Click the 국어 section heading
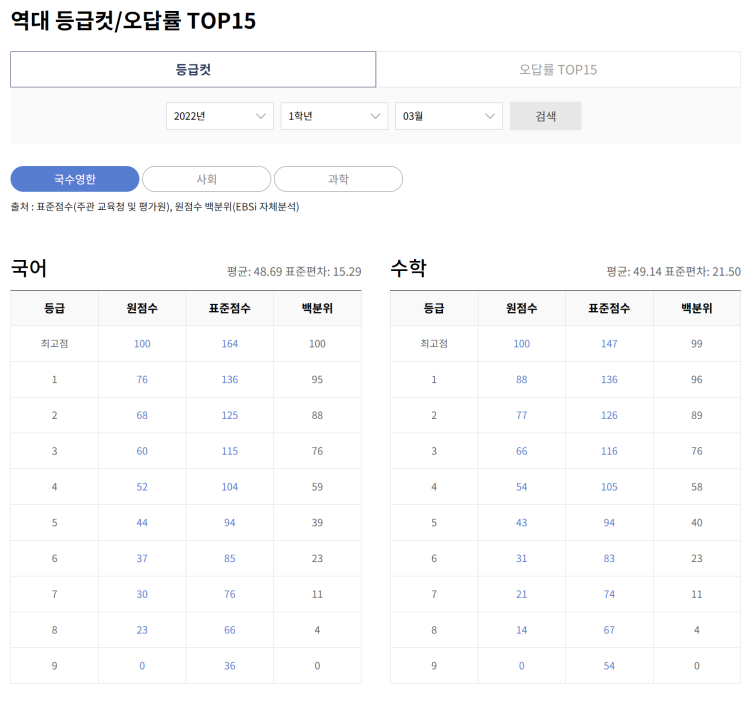This screenshot has width=750, height=709. coord(29,268)
